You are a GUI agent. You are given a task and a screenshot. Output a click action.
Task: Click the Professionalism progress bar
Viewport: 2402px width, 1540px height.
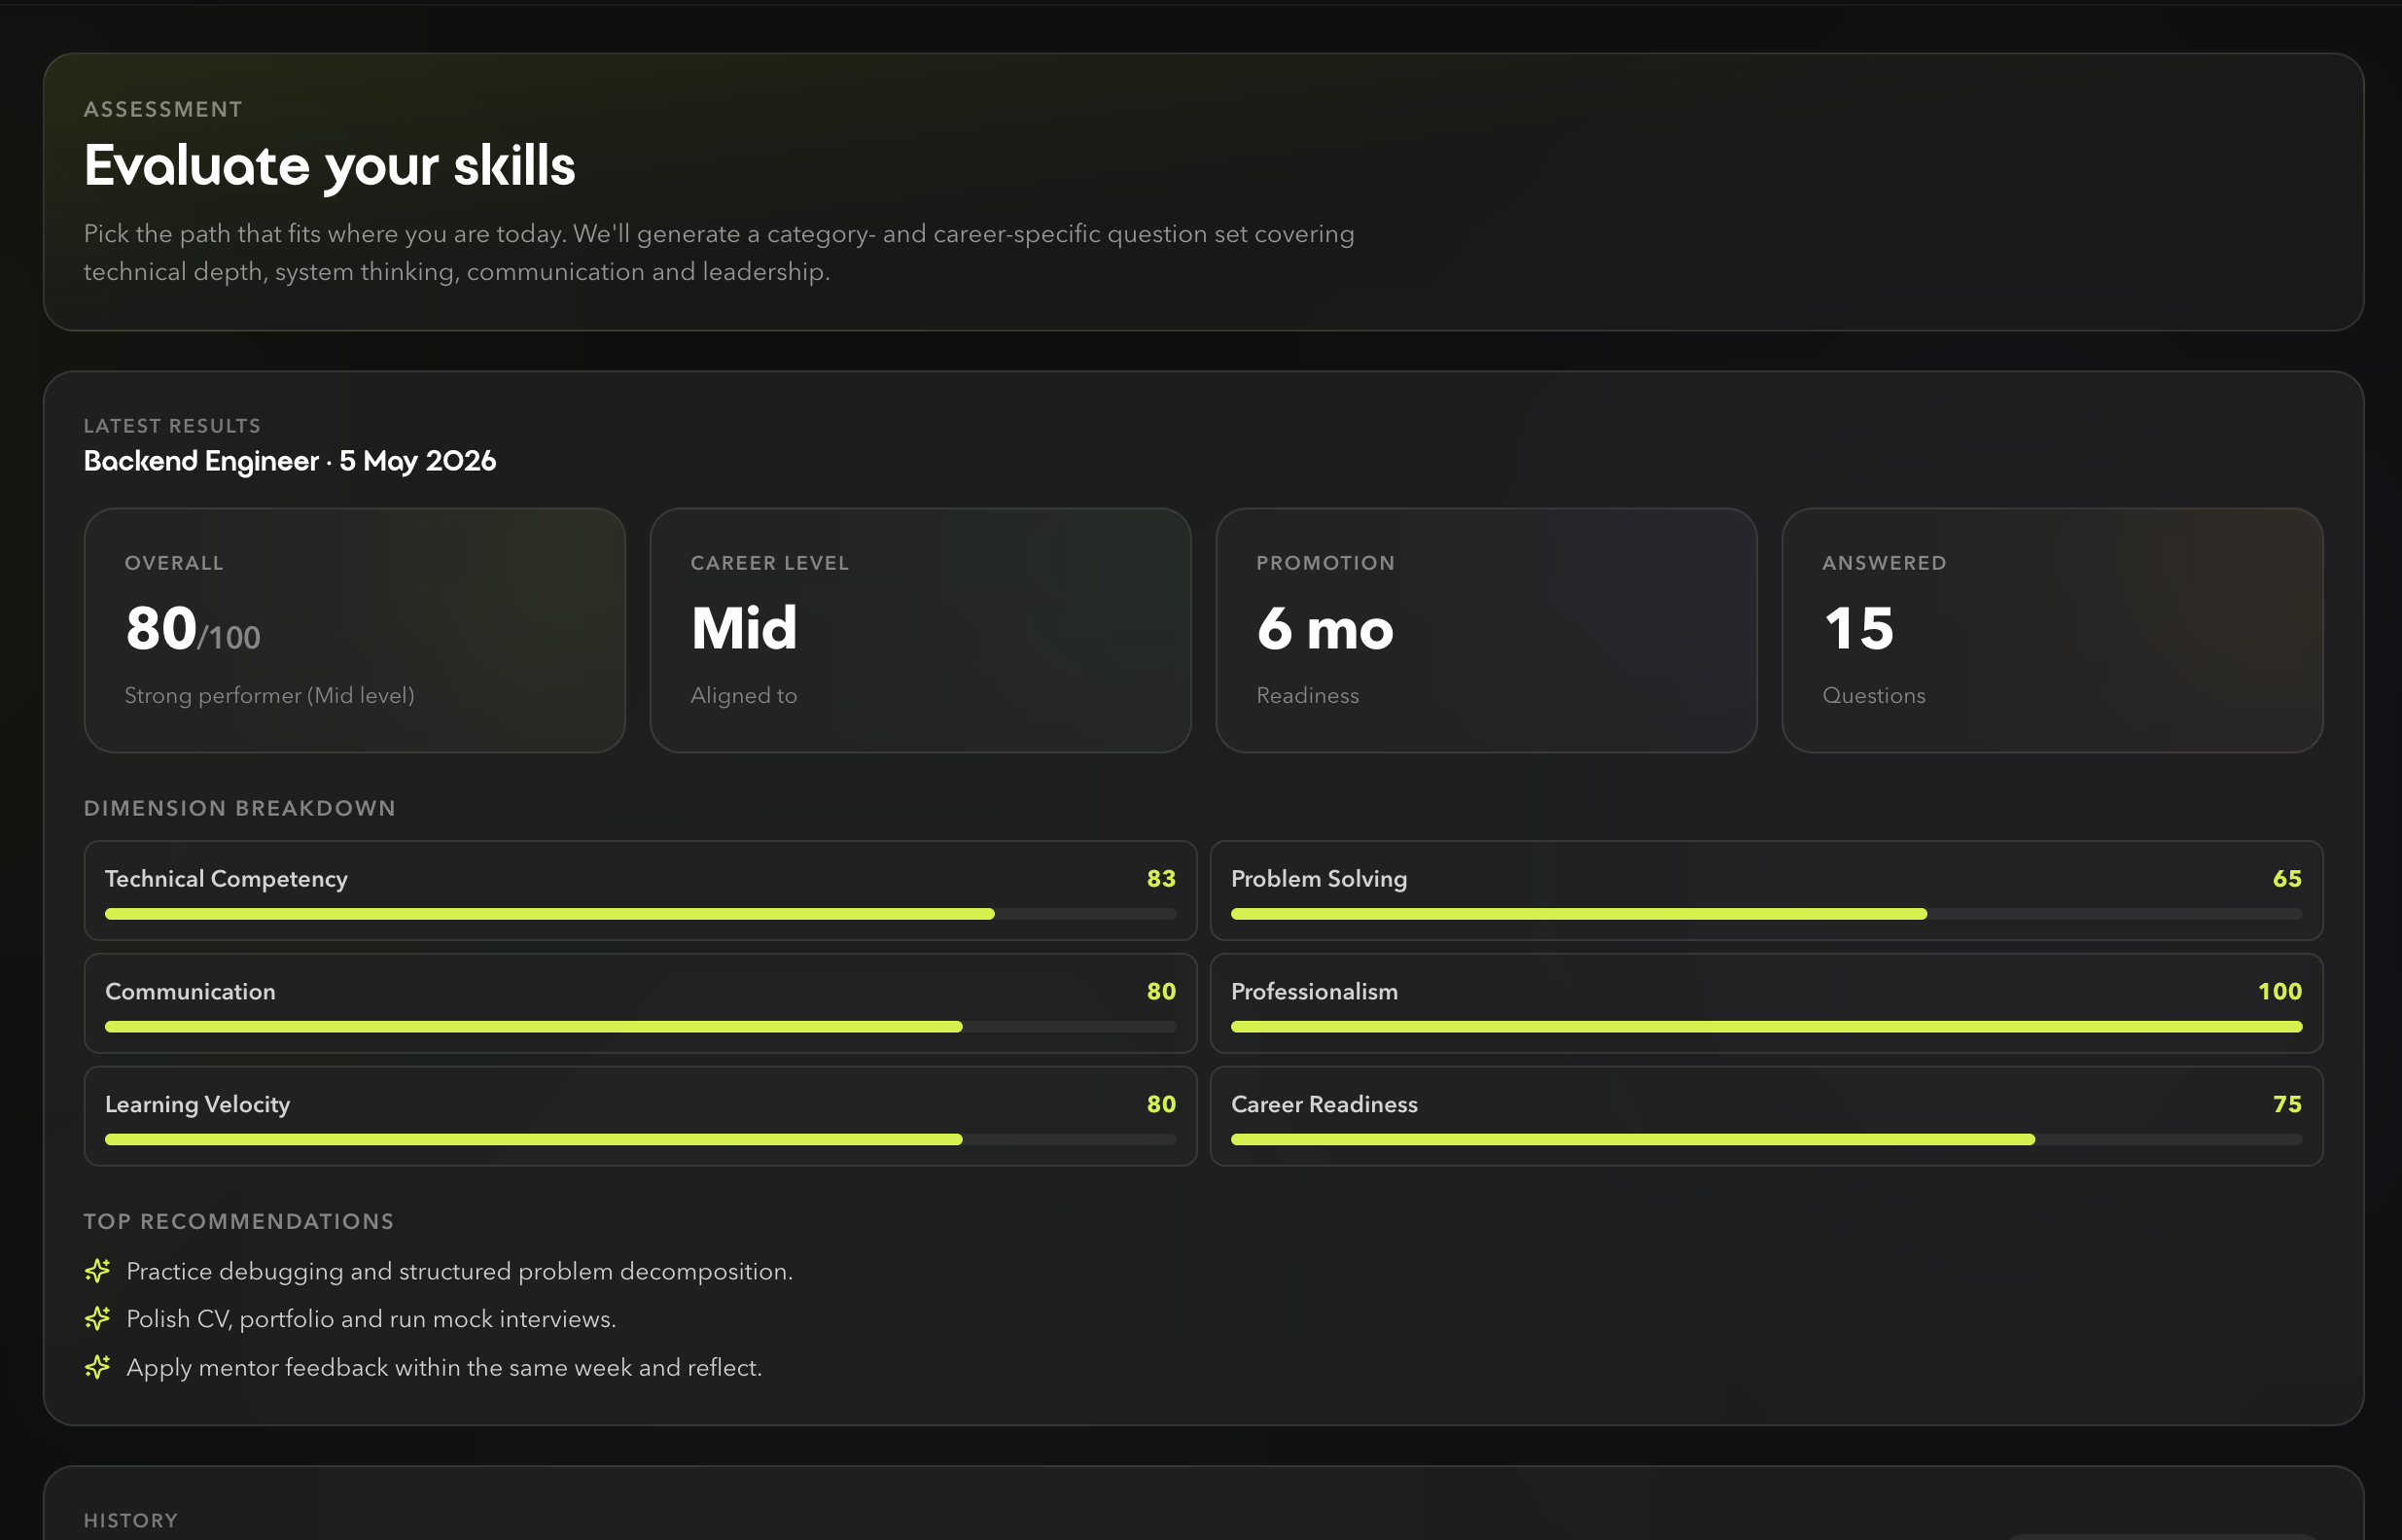click(x=1767, y=1027)
